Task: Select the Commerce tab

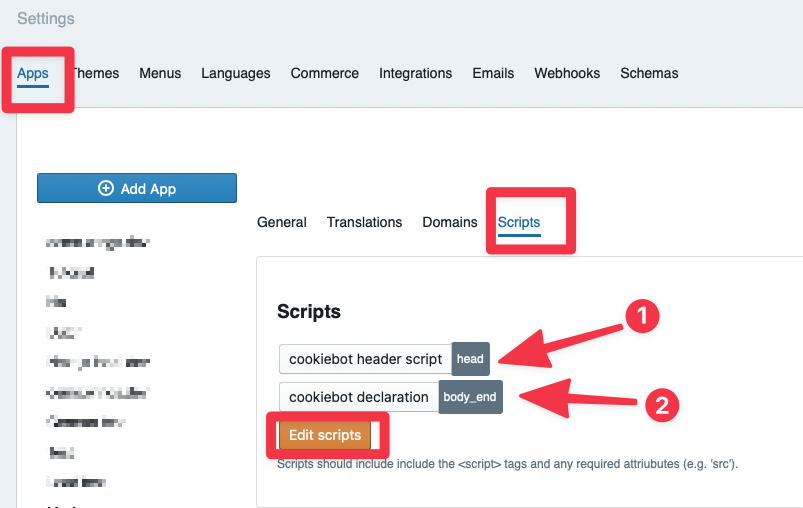Action: [324, 73]
